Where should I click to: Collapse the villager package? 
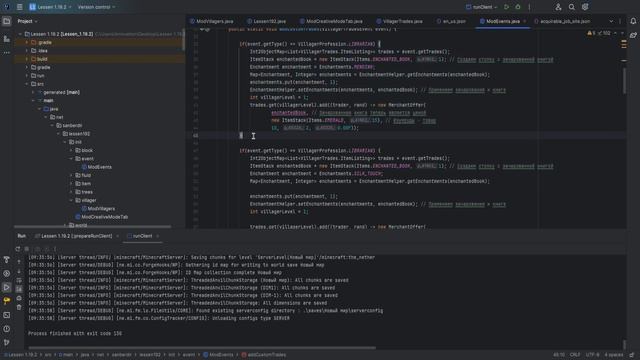pyautogui.click(x=71, y=200)
